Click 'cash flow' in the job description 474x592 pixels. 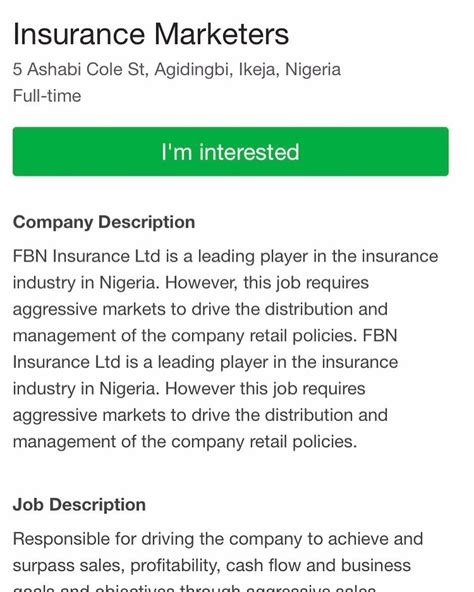(263, 566)
